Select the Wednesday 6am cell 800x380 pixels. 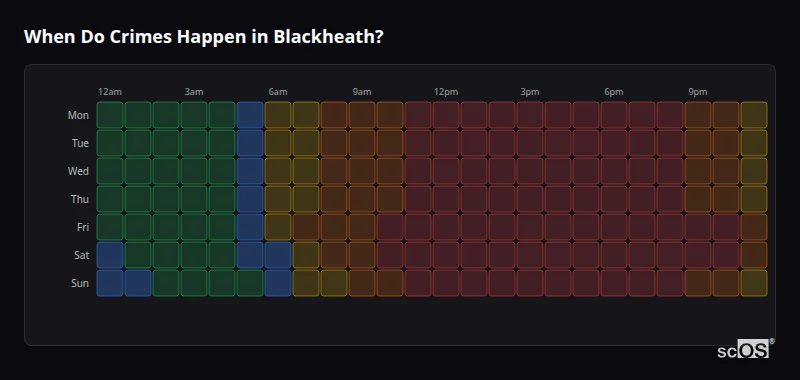coord(278,171)
